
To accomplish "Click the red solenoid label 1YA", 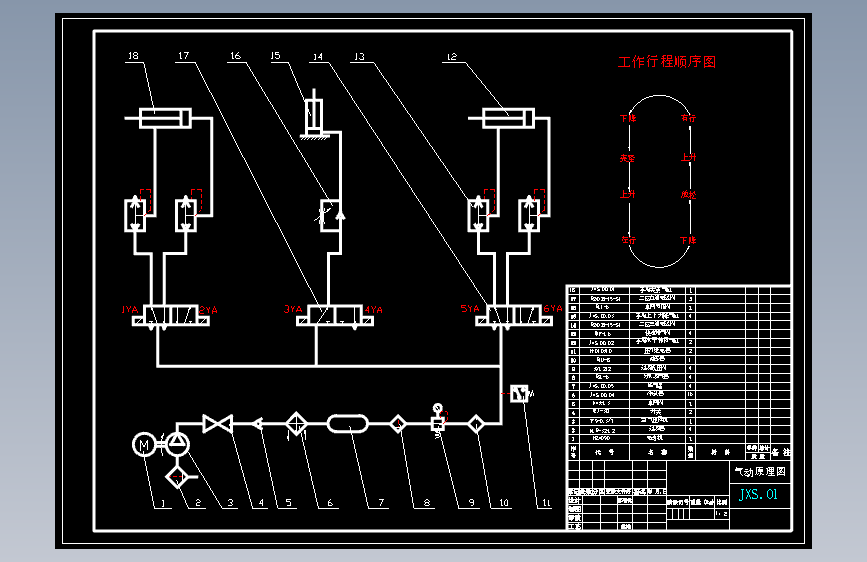I will click(129, 309).
